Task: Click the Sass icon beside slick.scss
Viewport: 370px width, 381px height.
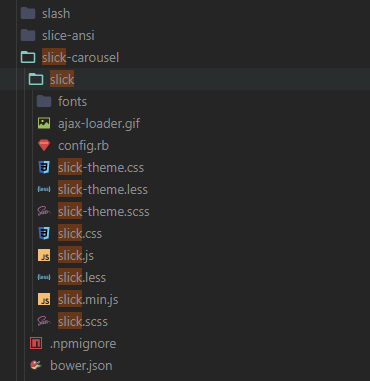Action: pos(44,321)
